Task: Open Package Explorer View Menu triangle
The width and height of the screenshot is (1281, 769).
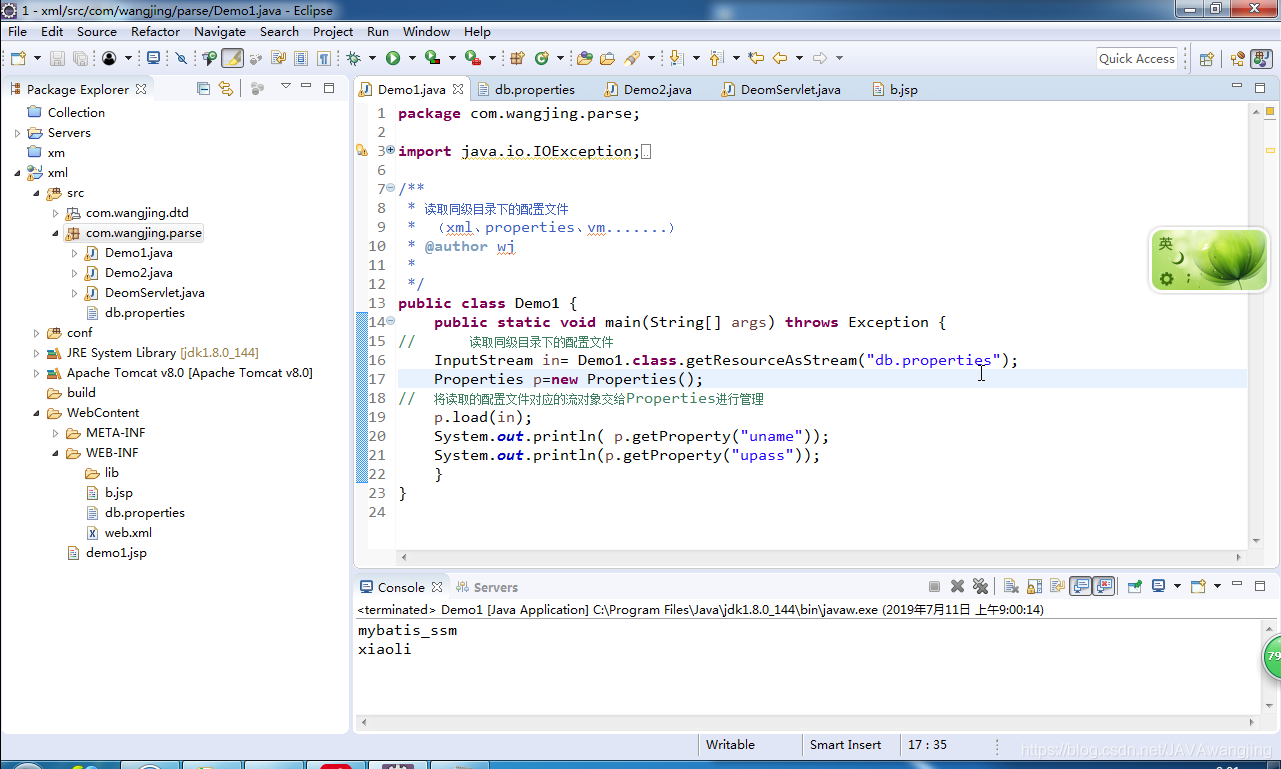Action: [285, 87]
